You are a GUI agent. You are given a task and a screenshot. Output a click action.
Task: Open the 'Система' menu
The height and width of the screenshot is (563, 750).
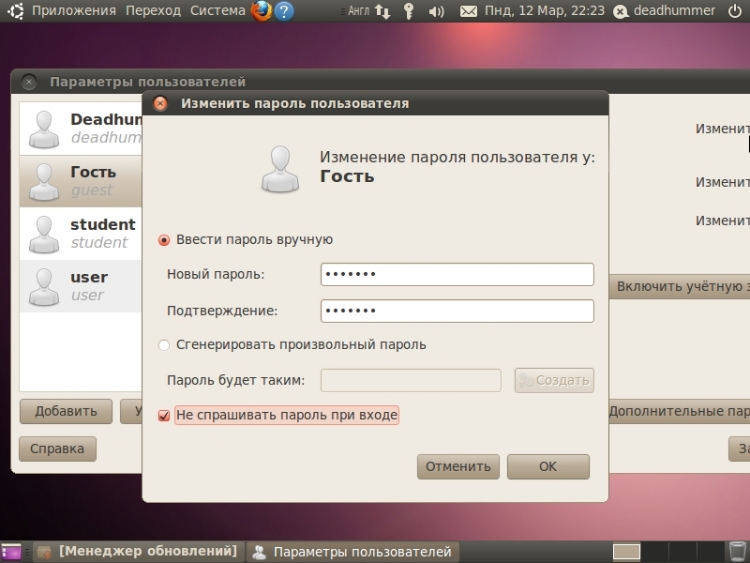(x=217, y=11)
